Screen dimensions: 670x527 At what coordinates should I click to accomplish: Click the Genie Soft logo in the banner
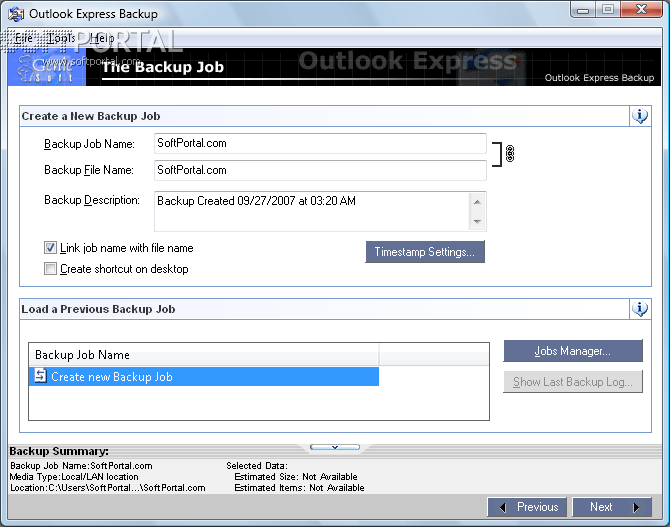pyautogui.click(x=47, y=67)
